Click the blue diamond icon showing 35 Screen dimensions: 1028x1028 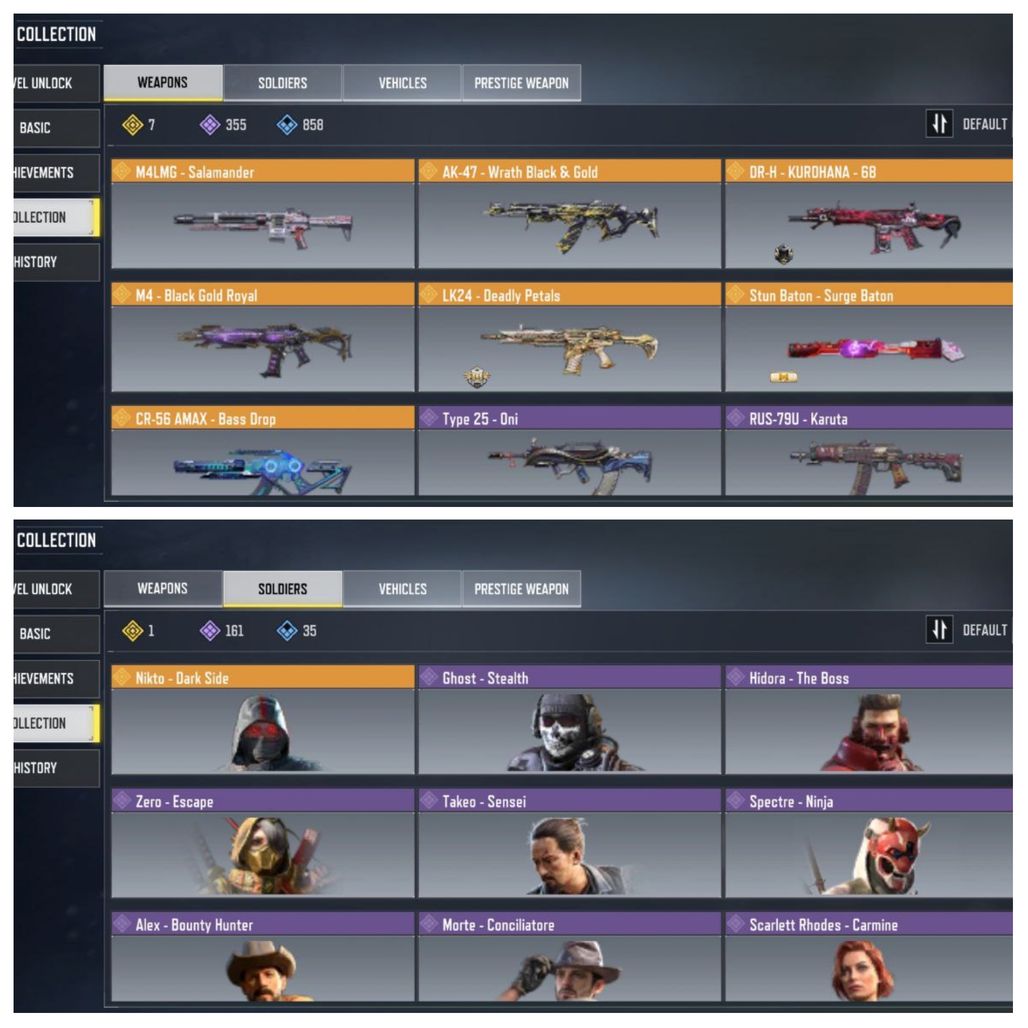[x=287, y=631]
